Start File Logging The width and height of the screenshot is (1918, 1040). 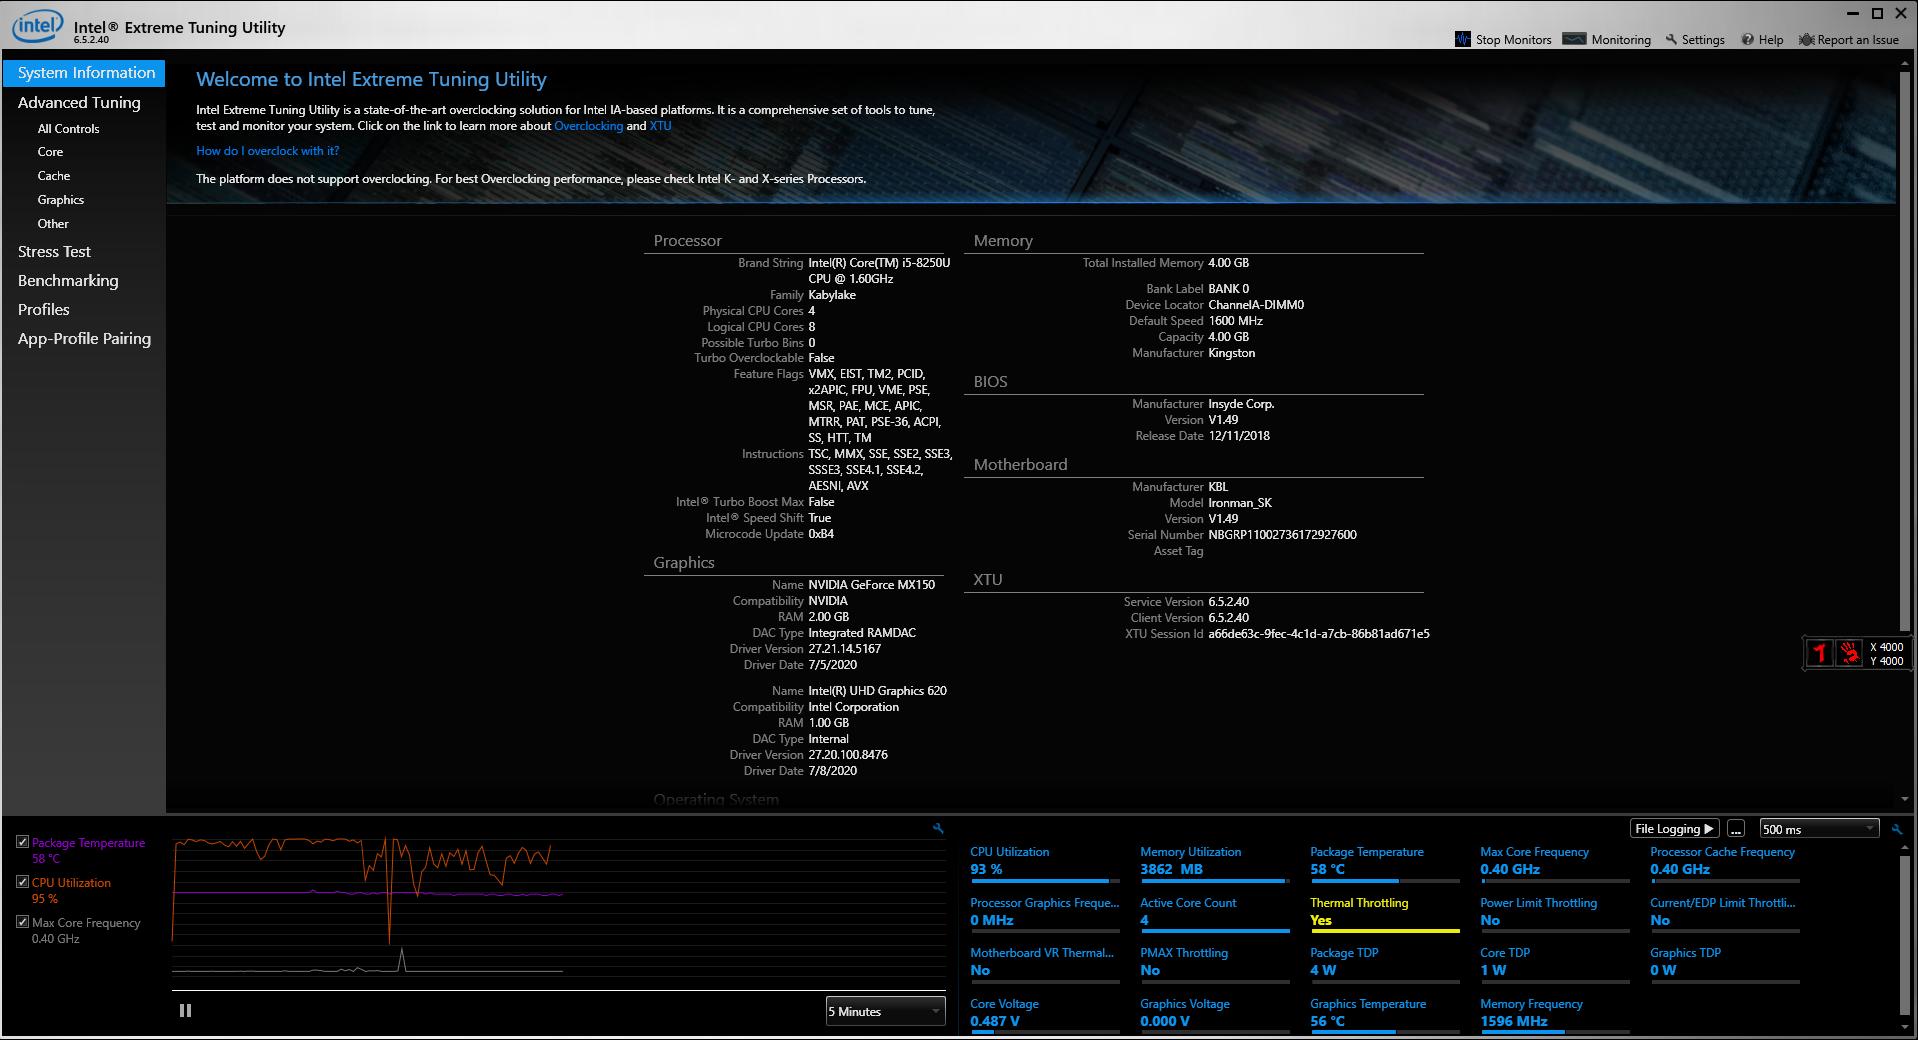coord(1674,829)
